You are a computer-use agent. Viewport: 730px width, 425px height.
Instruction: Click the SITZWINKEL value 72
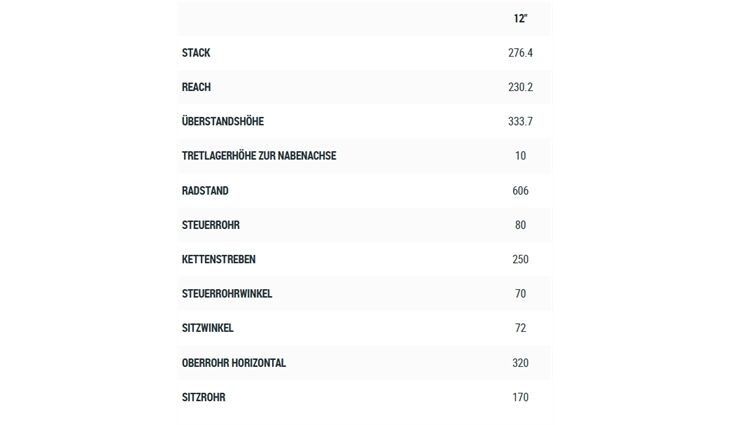pos(520,328)
